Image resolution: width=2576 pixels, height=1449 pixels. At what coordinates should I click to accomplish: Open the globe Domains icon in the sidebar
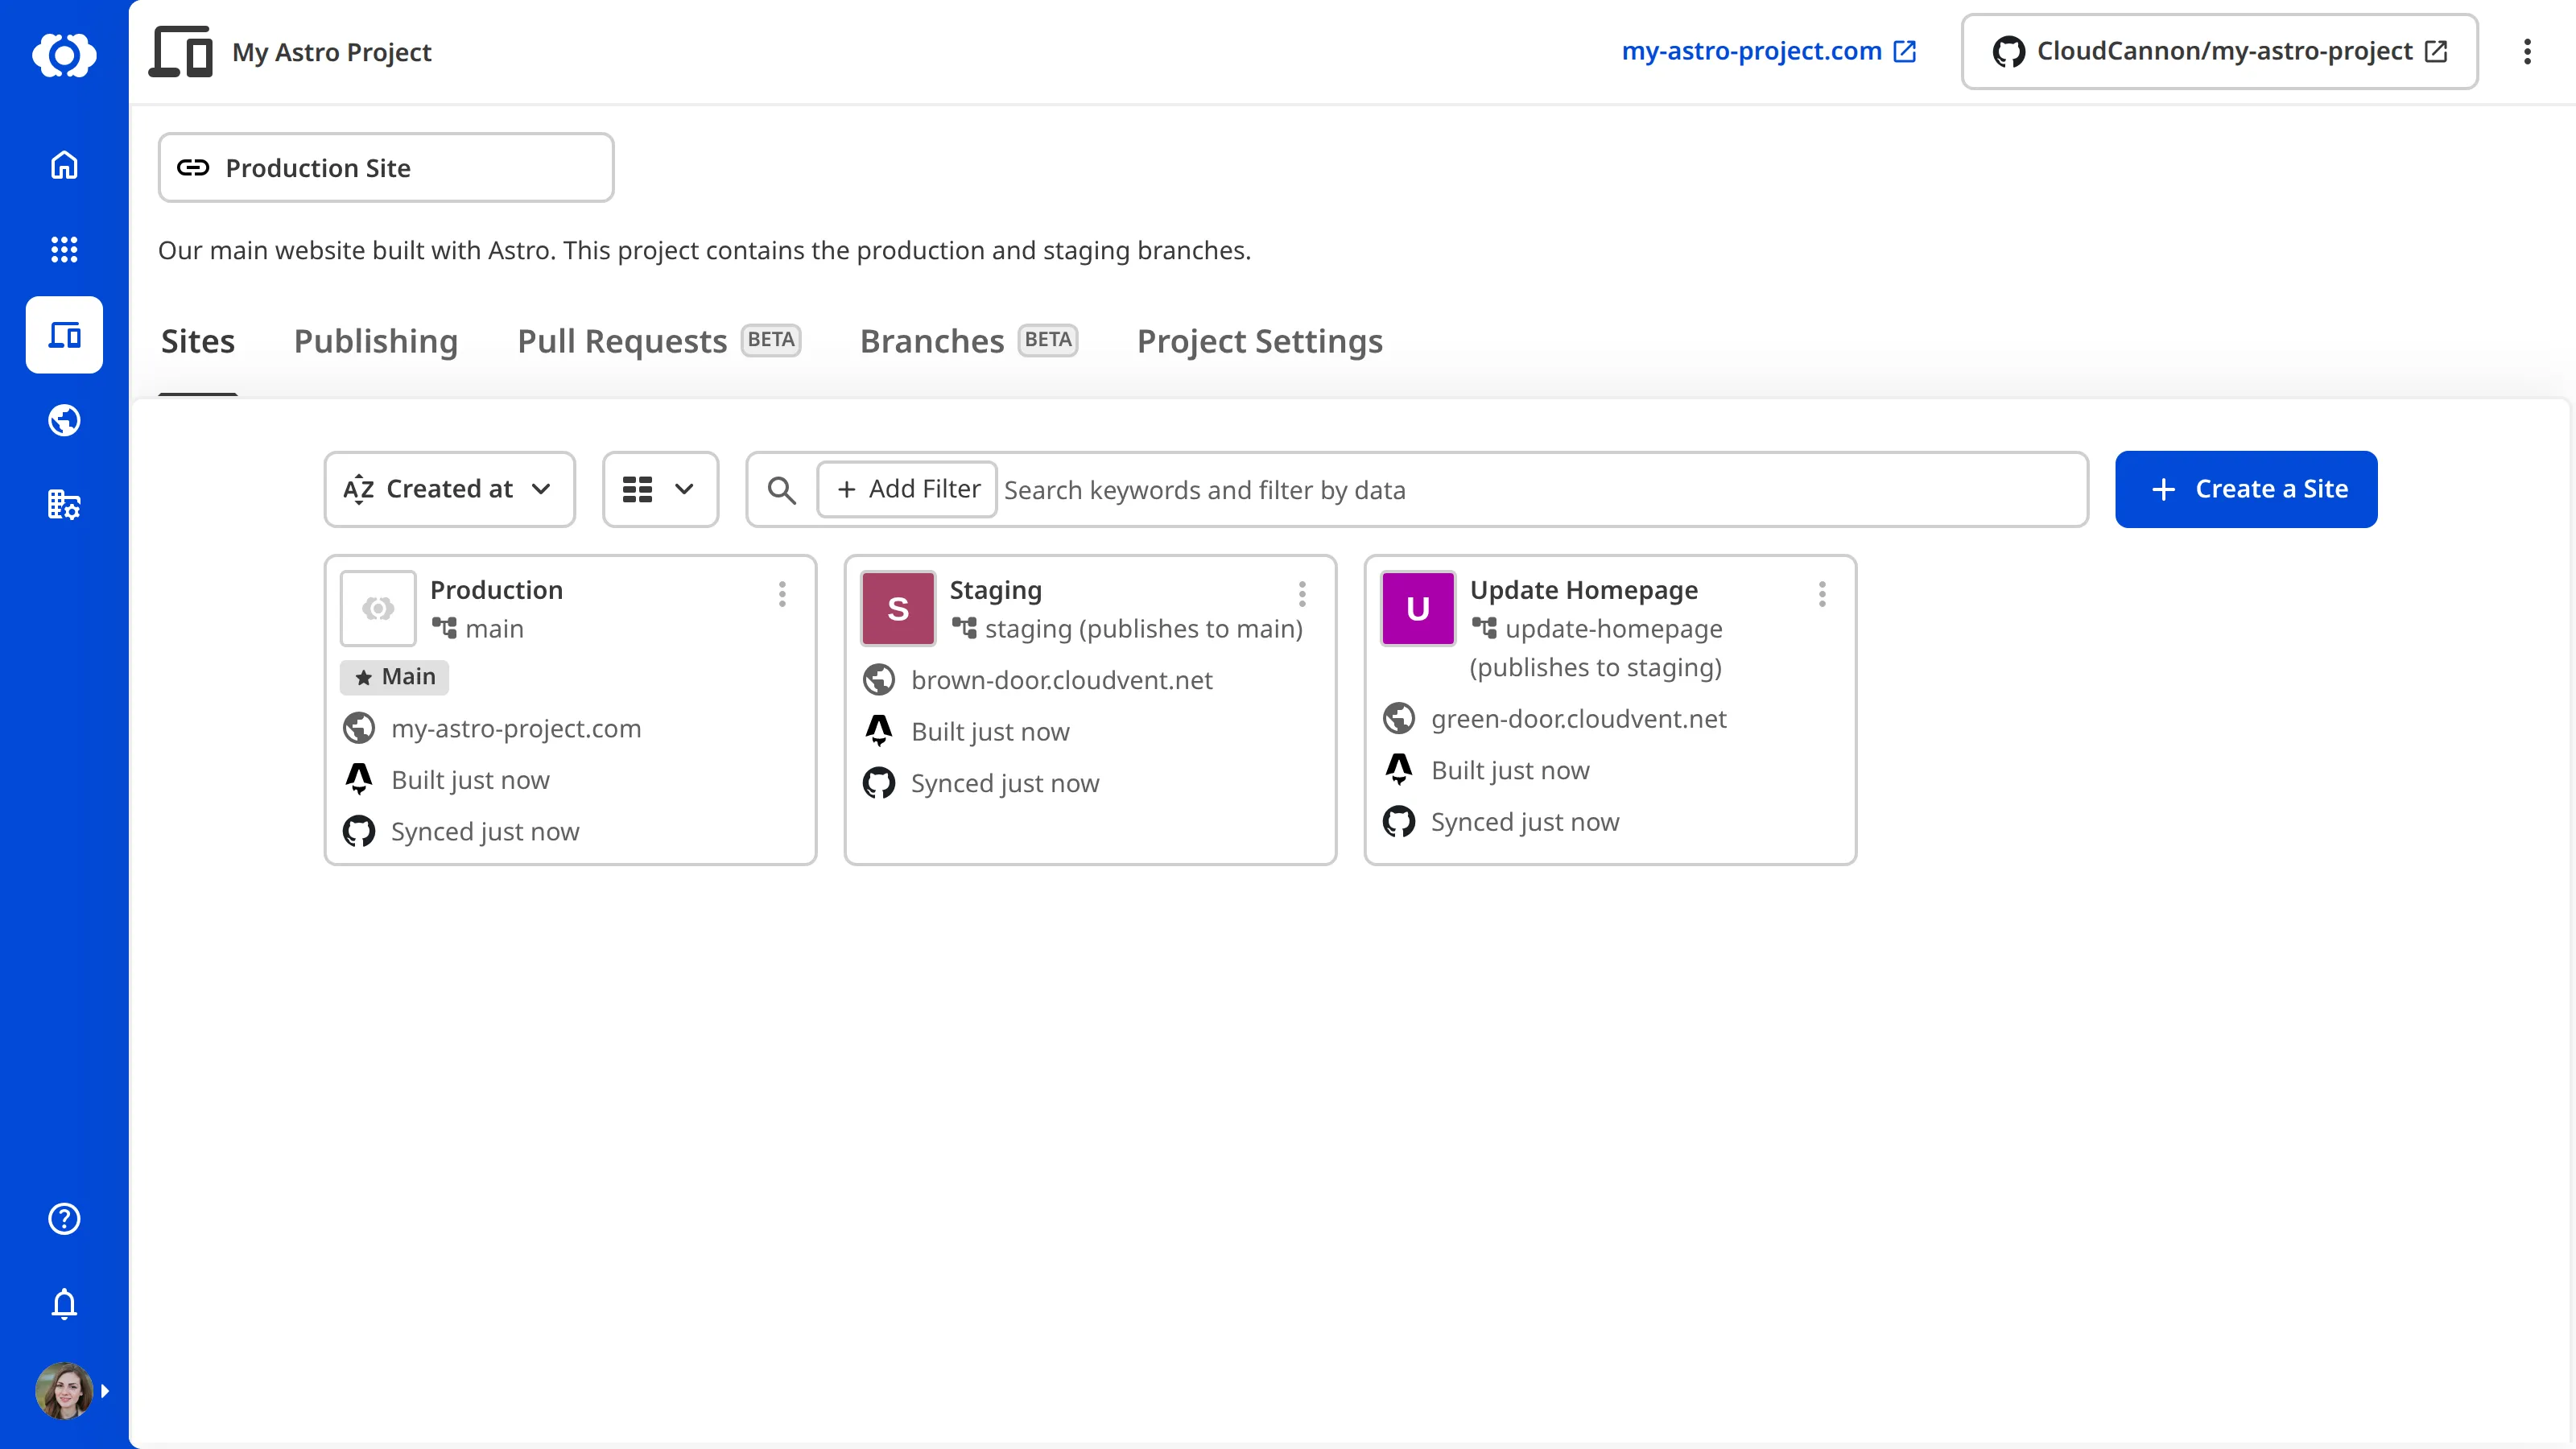64,420
